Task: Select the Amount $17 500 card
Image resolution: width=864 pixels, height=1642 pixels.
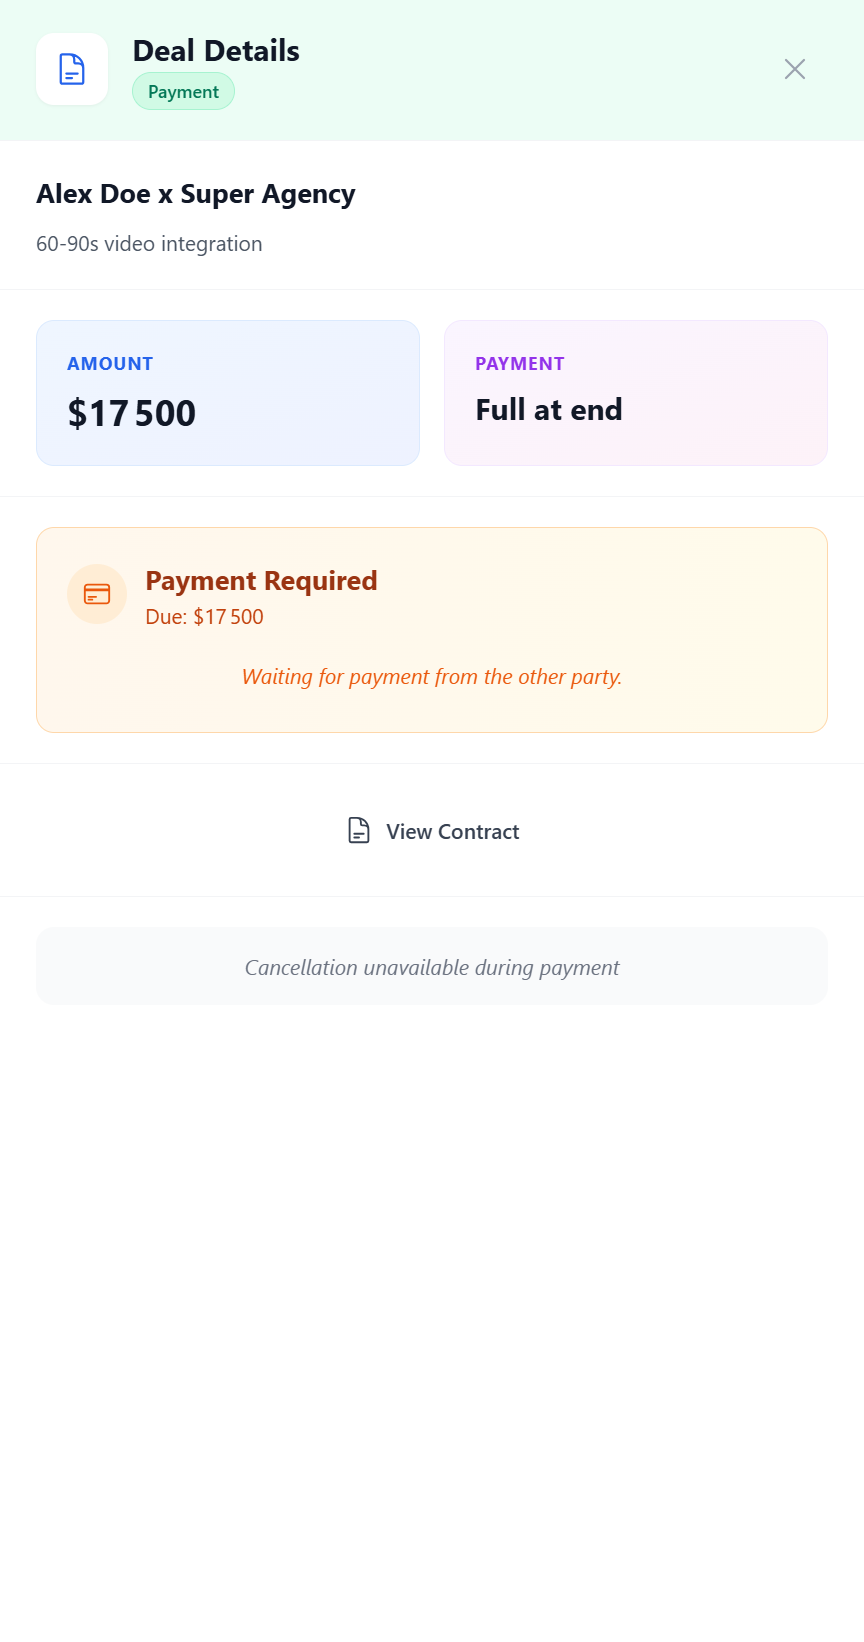Action: [228, 393]
